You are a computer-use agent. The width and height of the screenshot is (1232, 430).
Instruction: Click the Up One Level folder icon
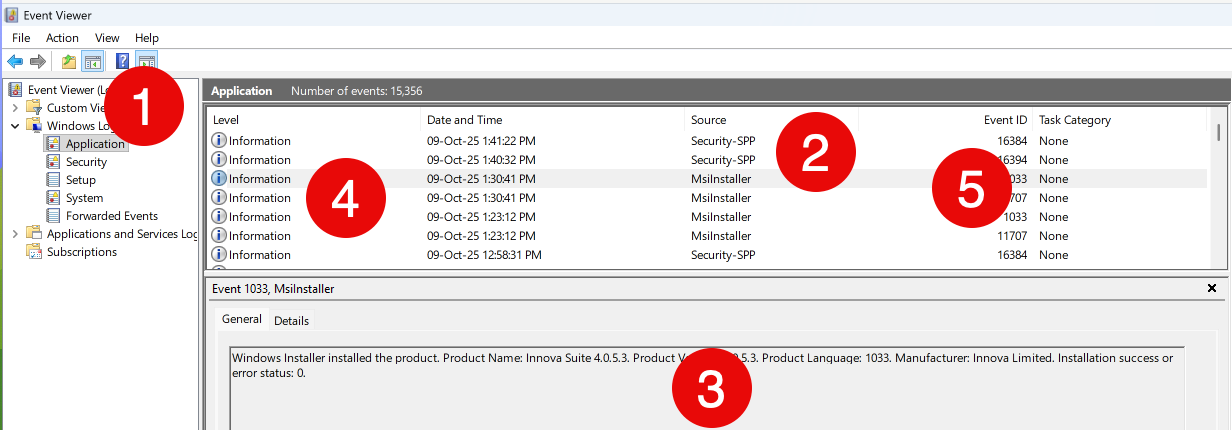click(68, 62)
